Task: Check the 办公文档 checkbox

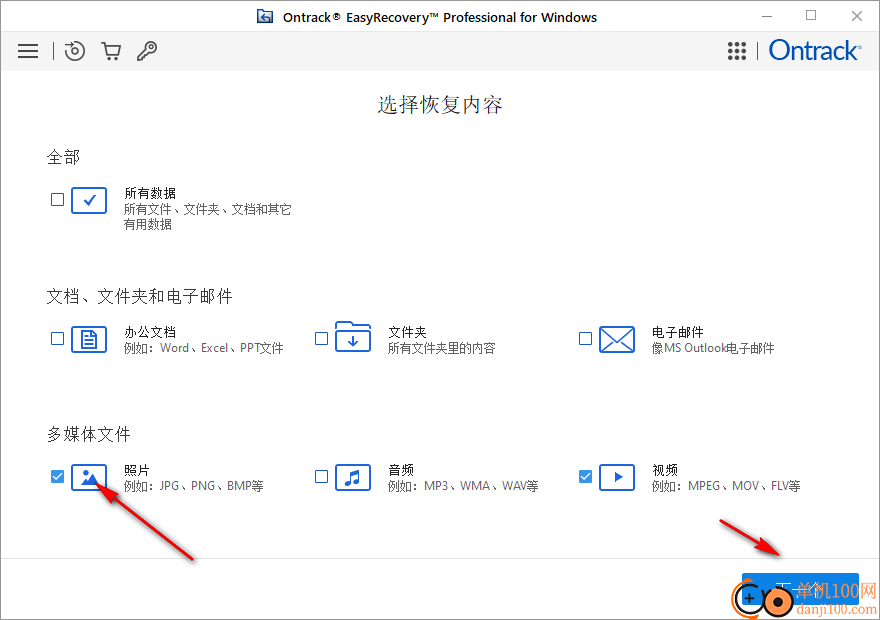Action: coord(57,339)
